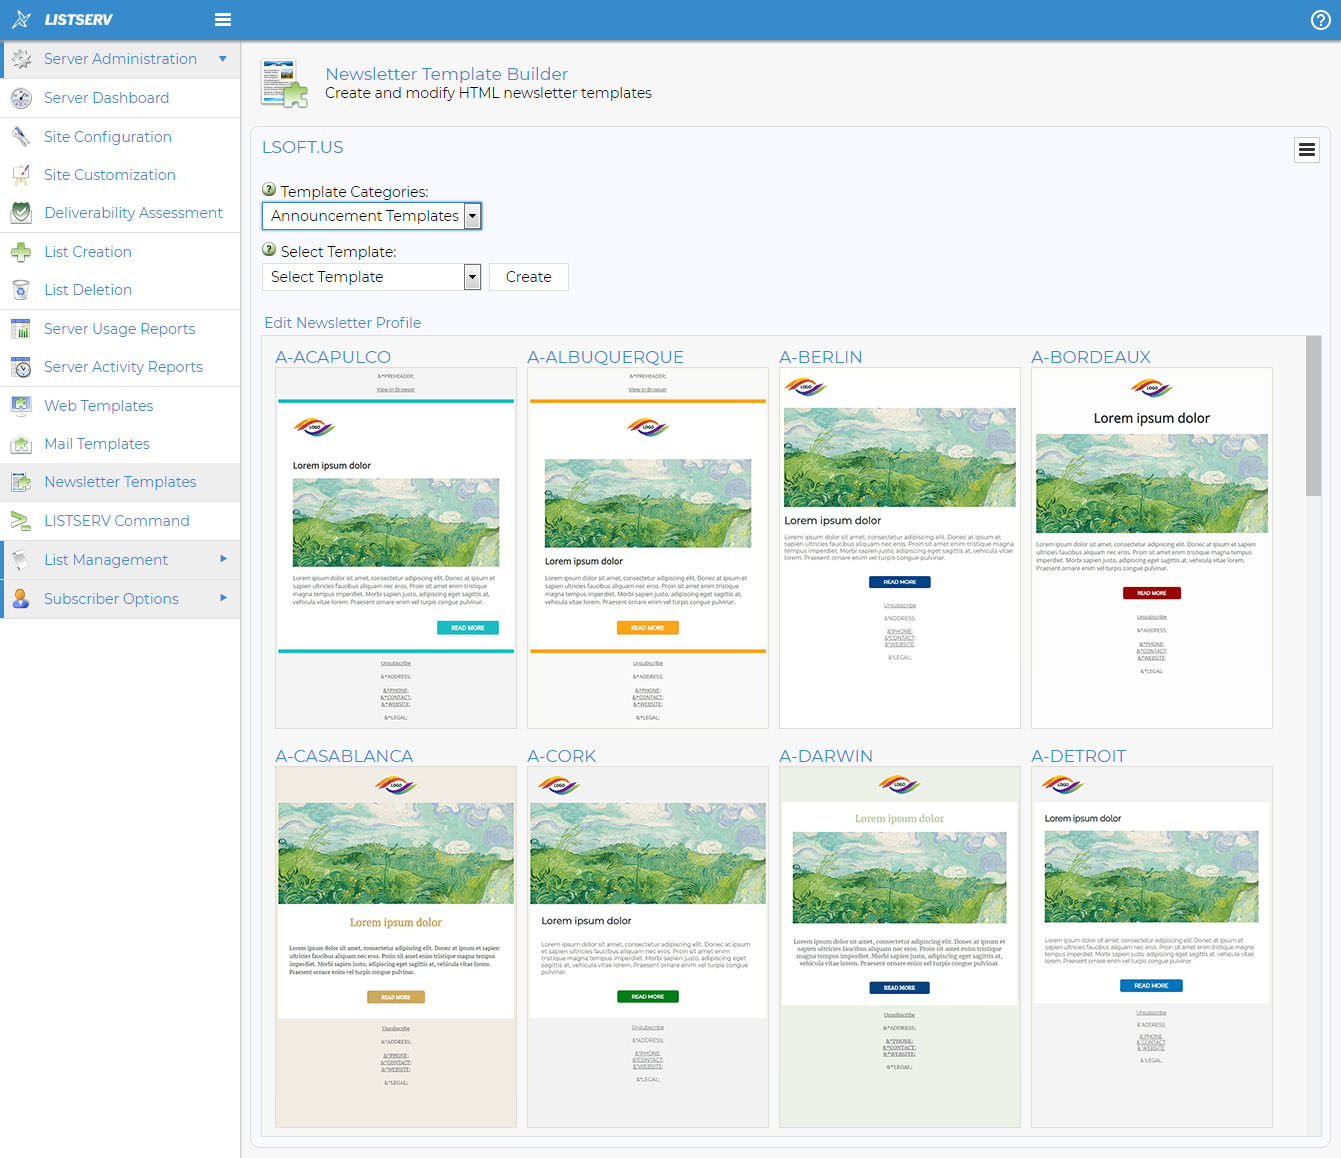The image size is (1341, 1158).
Task: Click the Create button
Action: (529, 277)
